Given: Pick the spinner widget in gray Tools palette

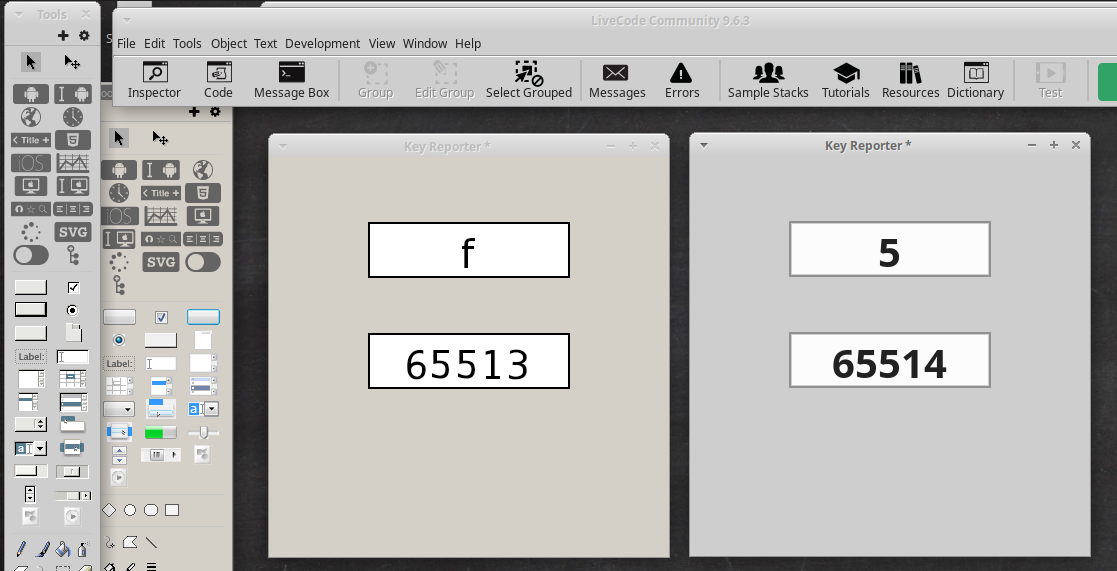Looking at the screenshot, I should click(x=31, y=232).
